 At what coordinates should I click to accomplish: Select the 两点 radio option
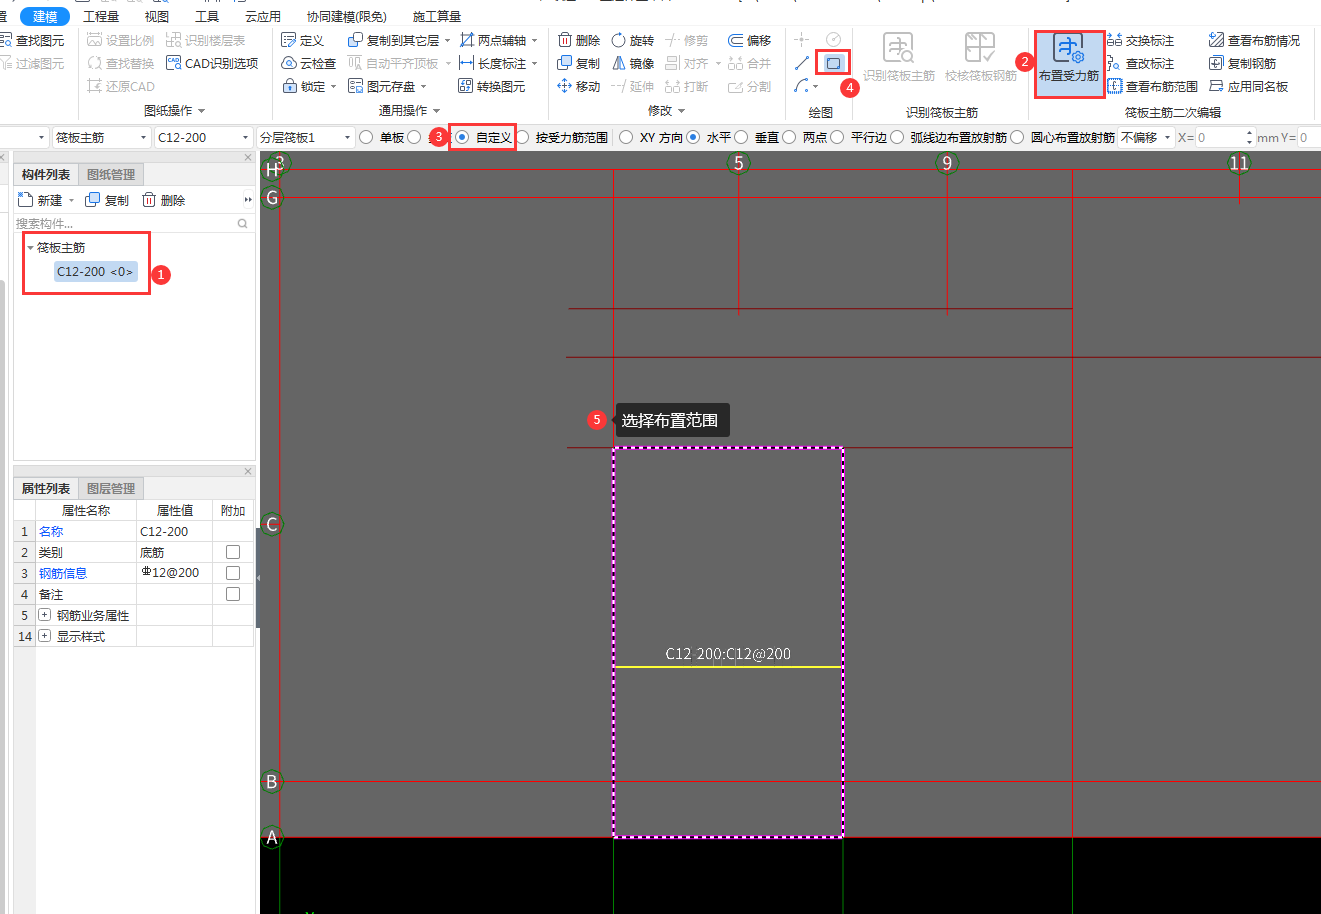point(789,137)
